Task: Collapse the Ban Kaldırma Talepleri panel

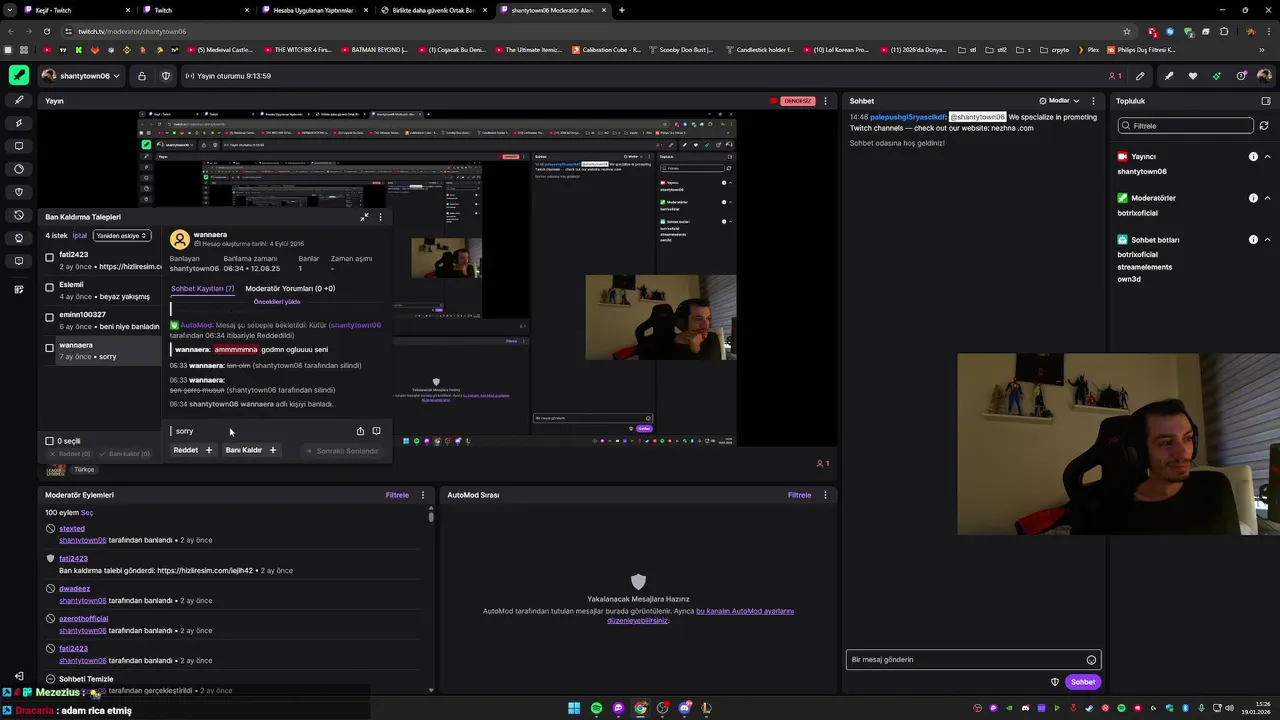Action: 364,217
